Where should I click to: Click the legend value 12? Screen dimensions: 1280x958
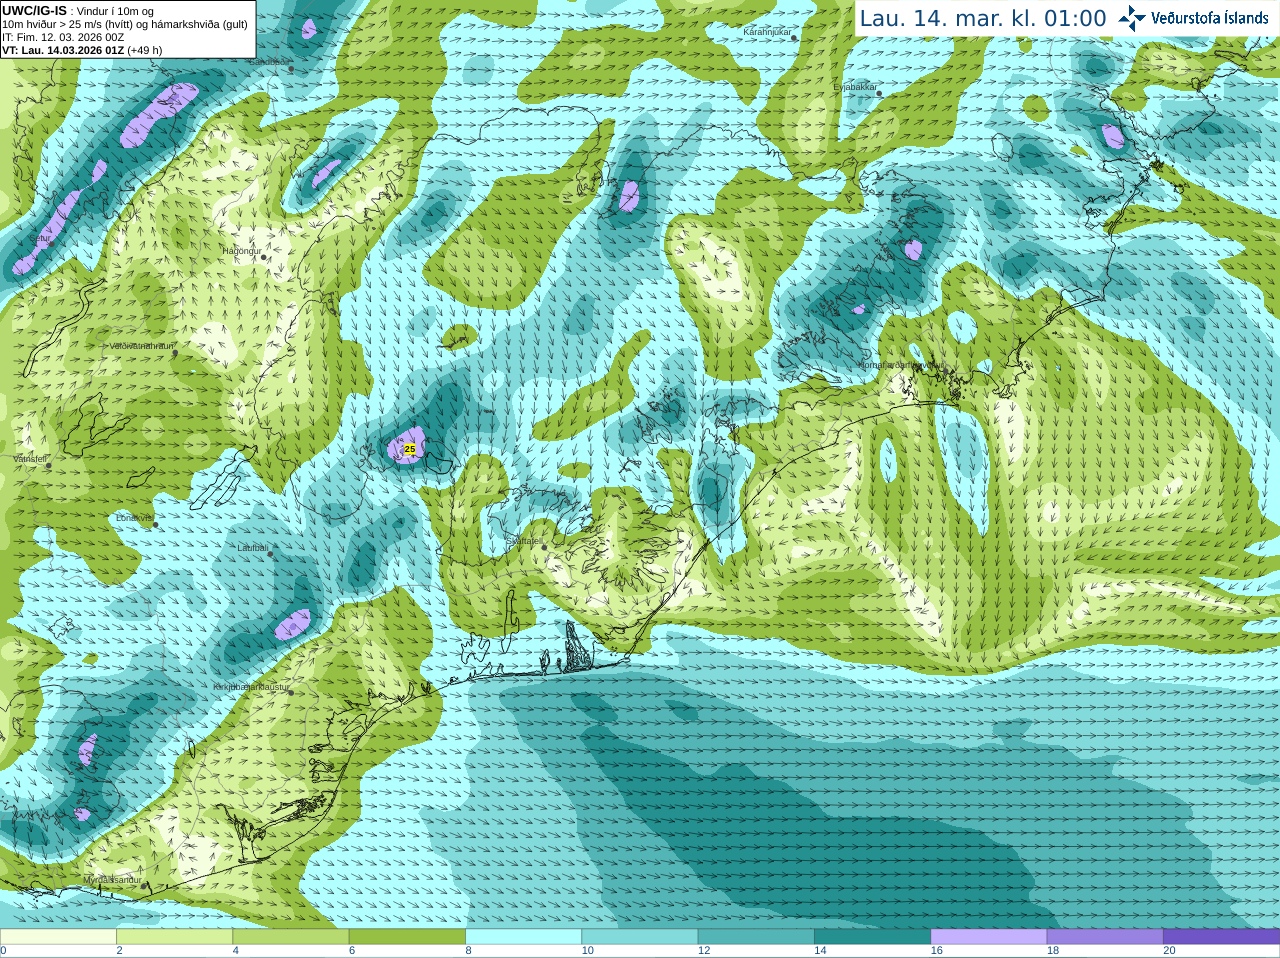click(x=704, y=951)
